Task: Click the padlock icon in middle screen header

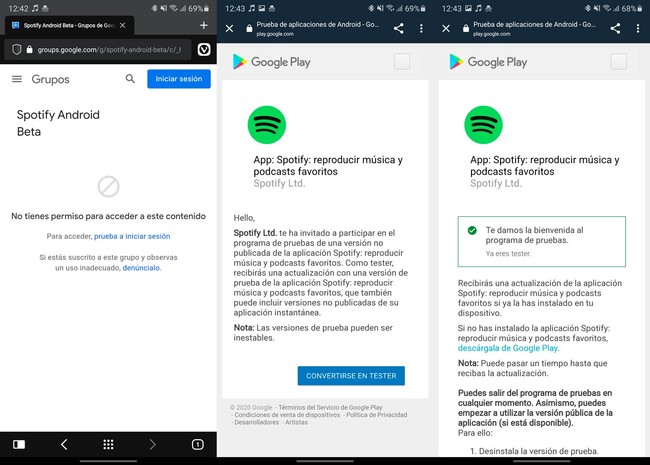Action: 249,28
